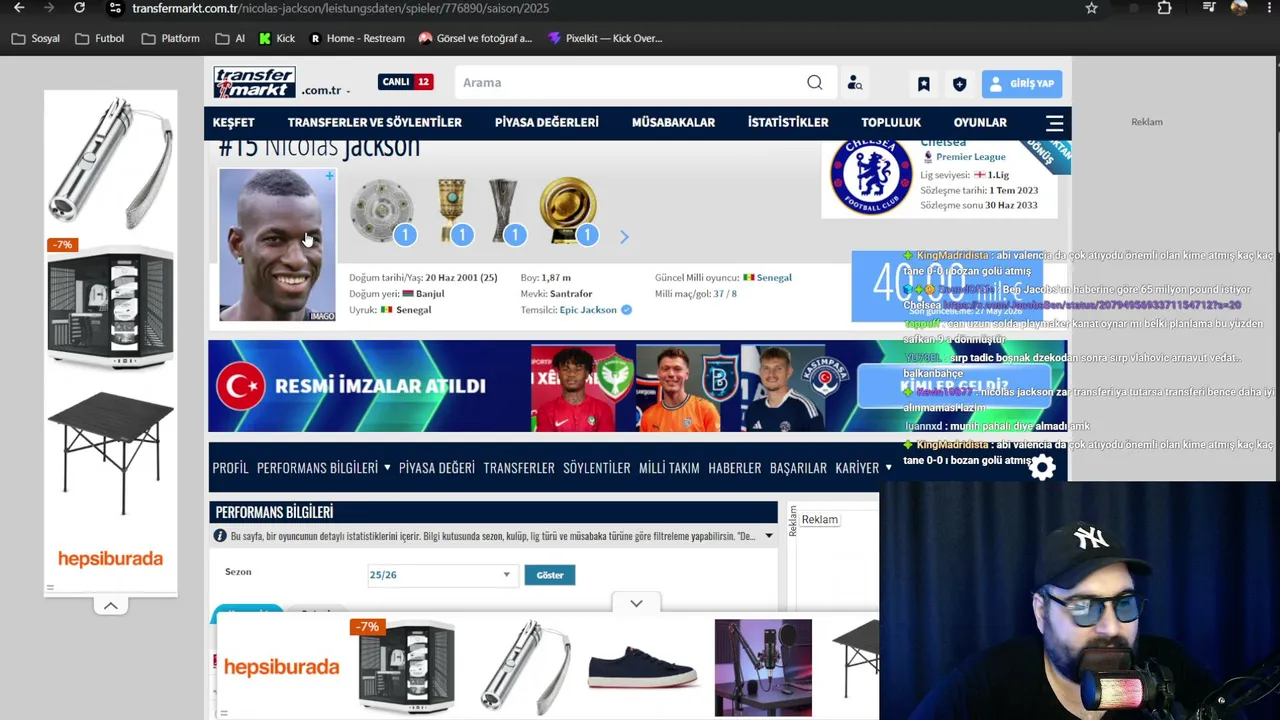1280x720 pixels.
Task: Click the golden ball award icon
Action: point(567,210)
